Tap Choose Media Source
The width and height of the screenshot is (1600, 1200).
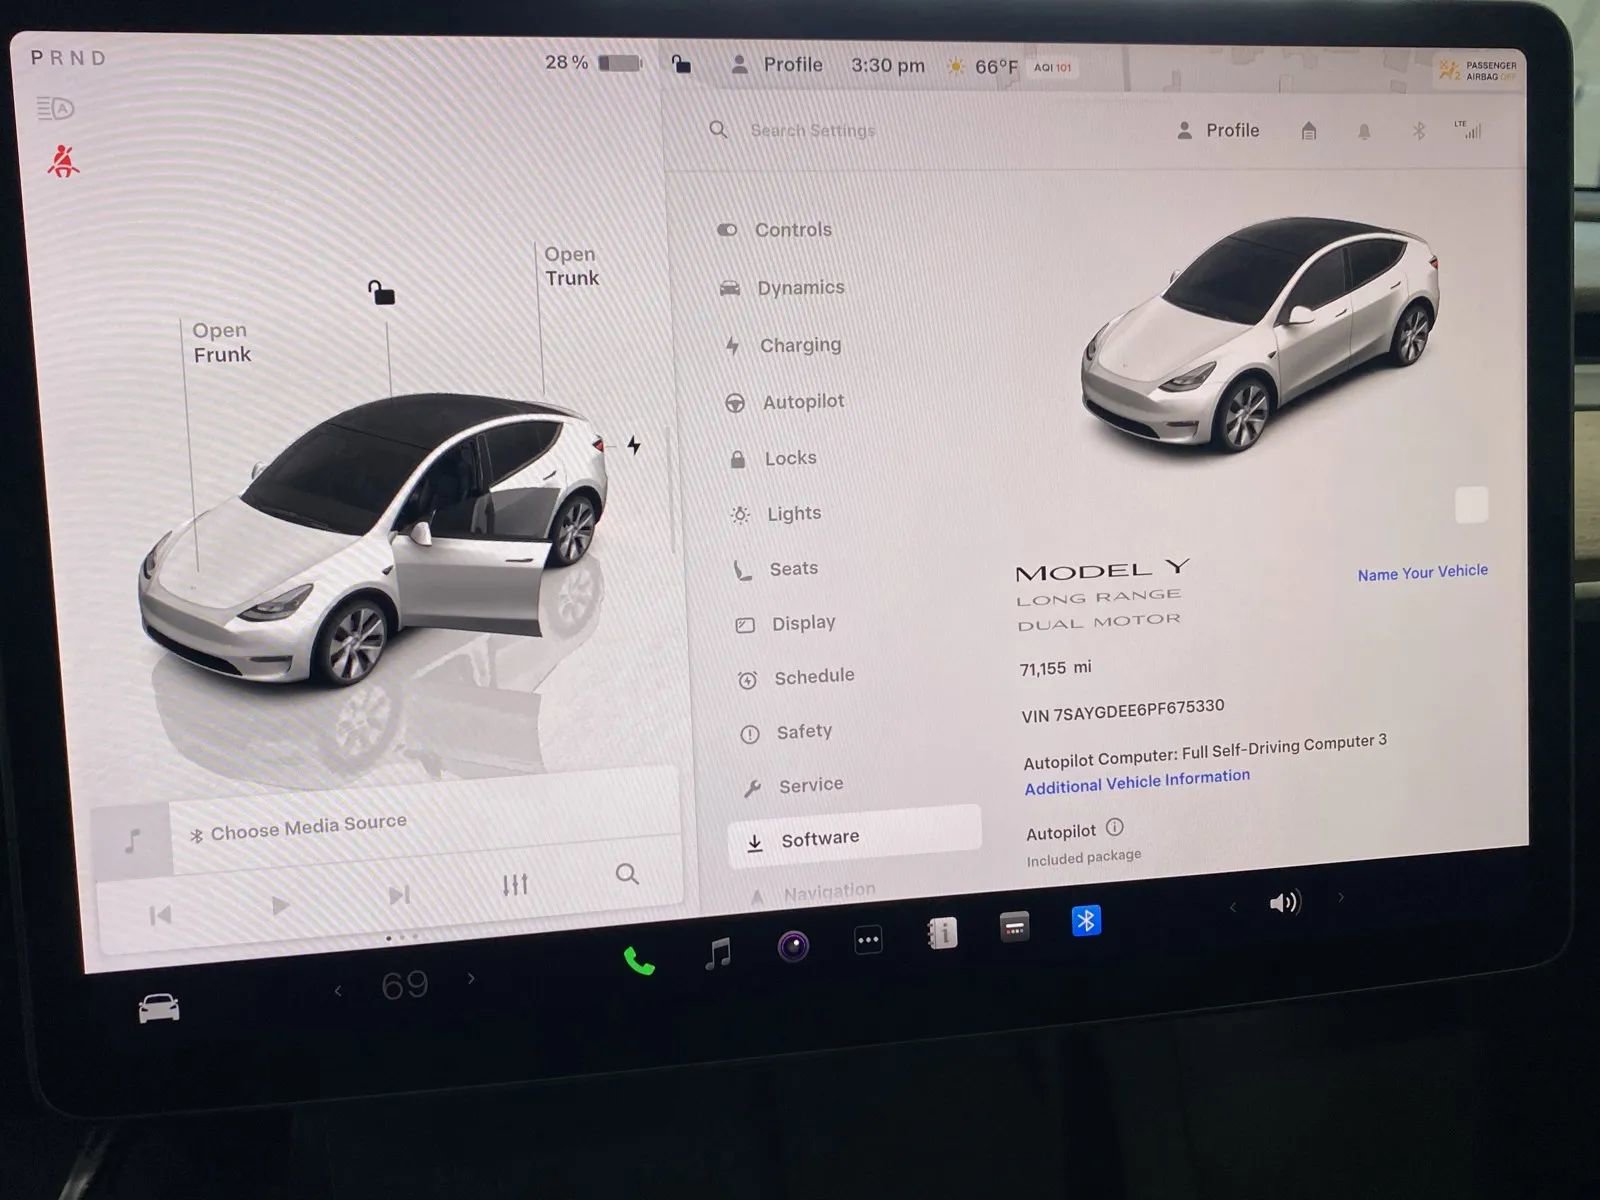click(x=298, y=827)
